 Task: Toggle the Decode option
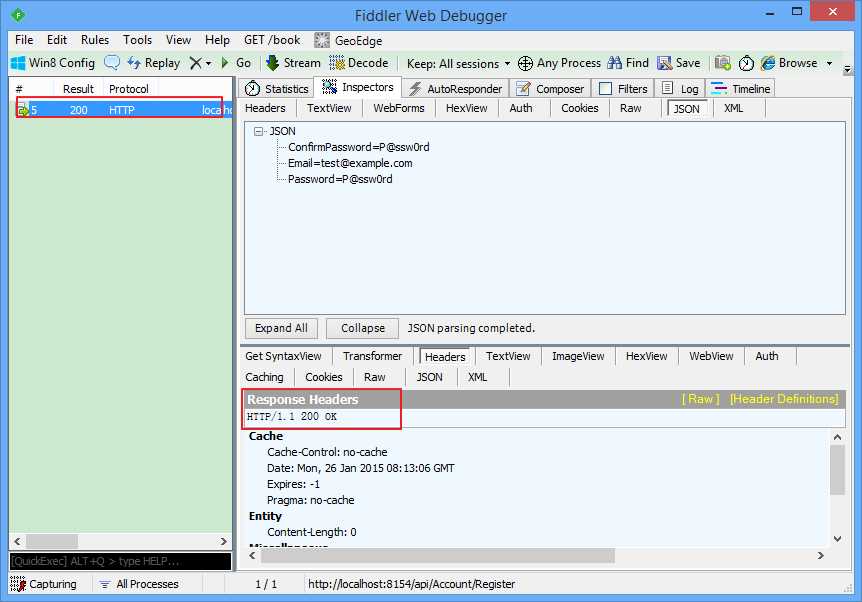(358, 63)
